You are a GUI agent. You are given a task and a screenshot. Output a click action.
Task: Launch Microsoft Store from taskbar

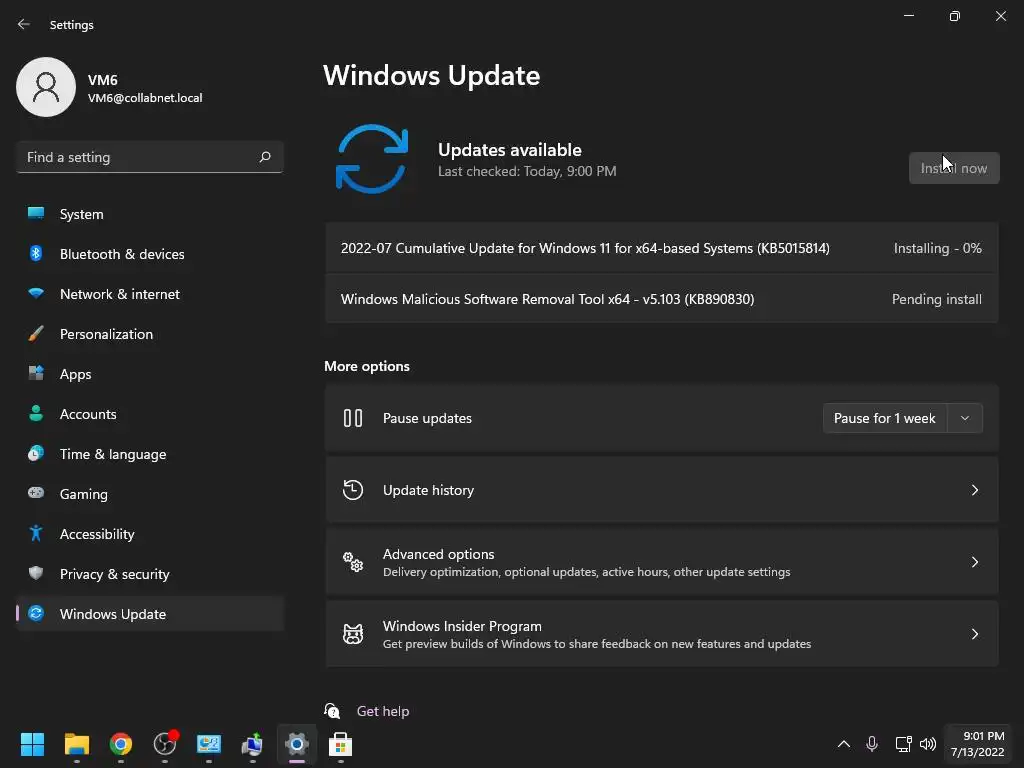(x=340, y=744)
